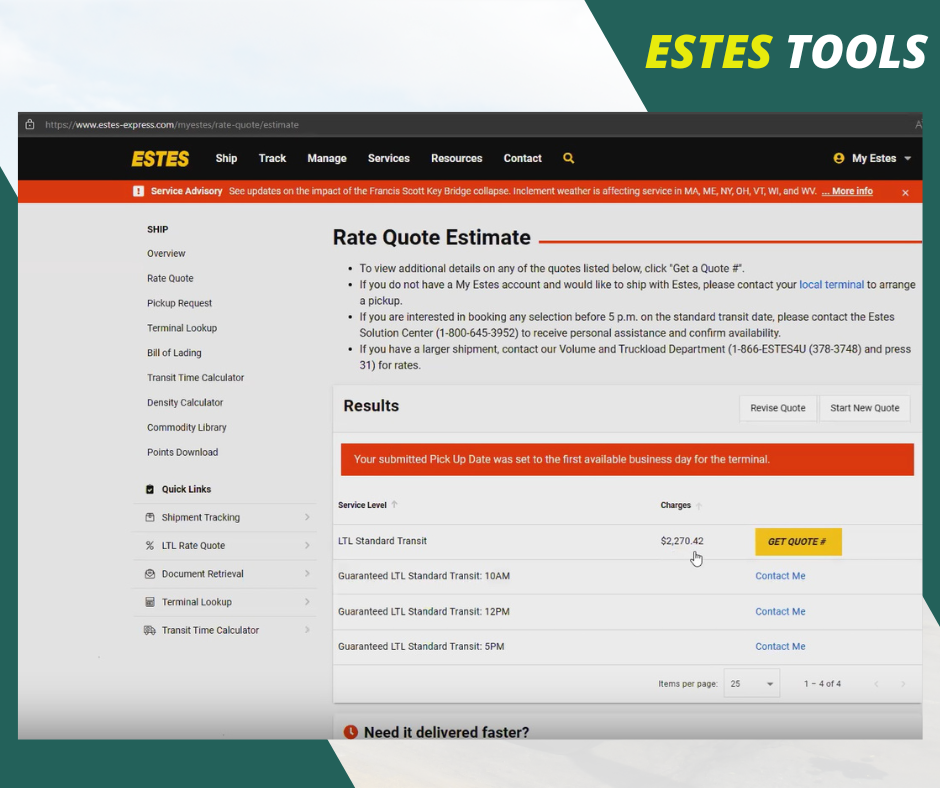The width and height of the screenshot is (940, 788).
Task: Click the Shipment Tracking package icon
Action: coord(150,517)
